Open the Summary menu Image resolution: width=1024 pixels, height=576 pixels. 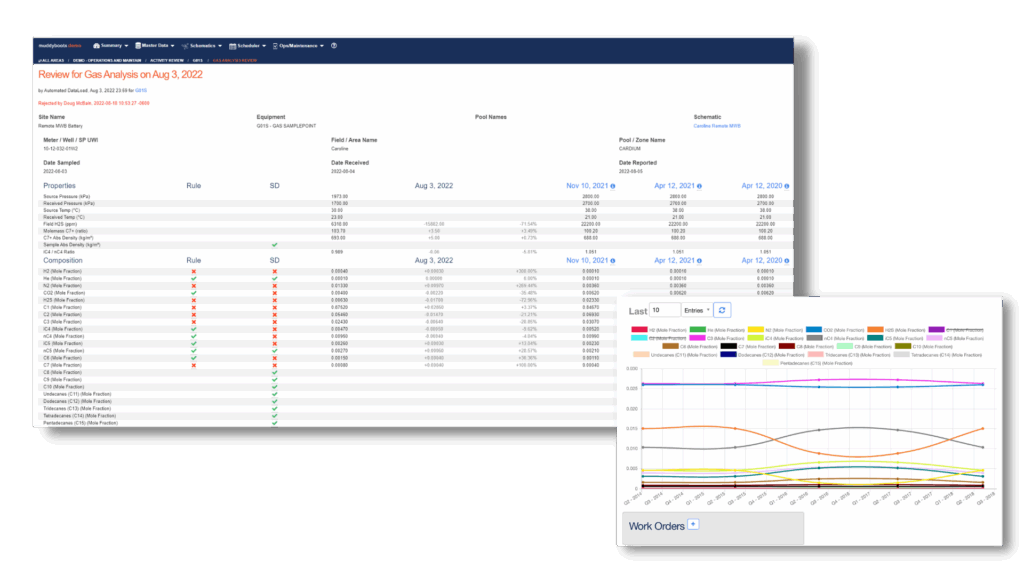pyautogui.click(x=110, y=46)
